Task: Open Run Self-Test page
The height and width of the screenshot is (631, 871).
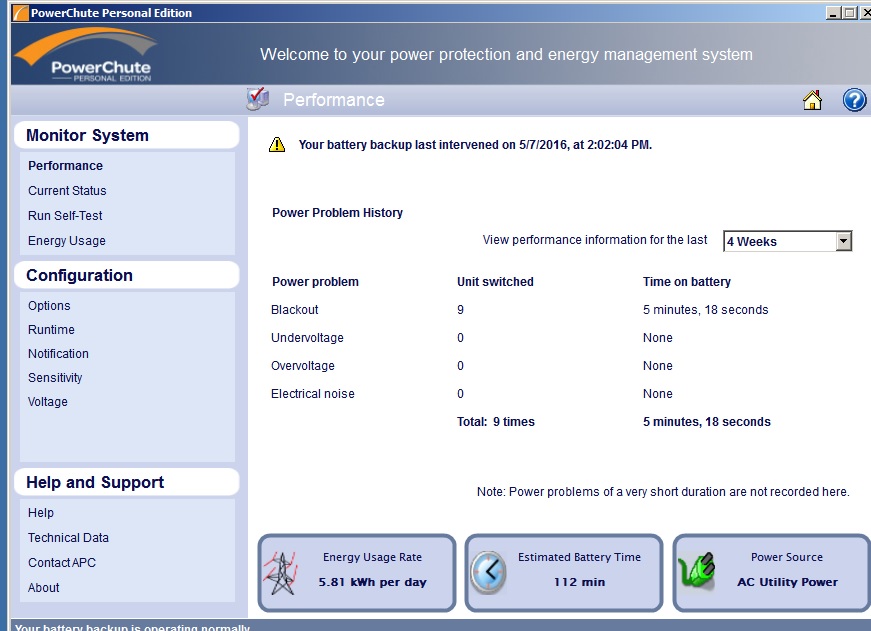Action: [65, 216]
